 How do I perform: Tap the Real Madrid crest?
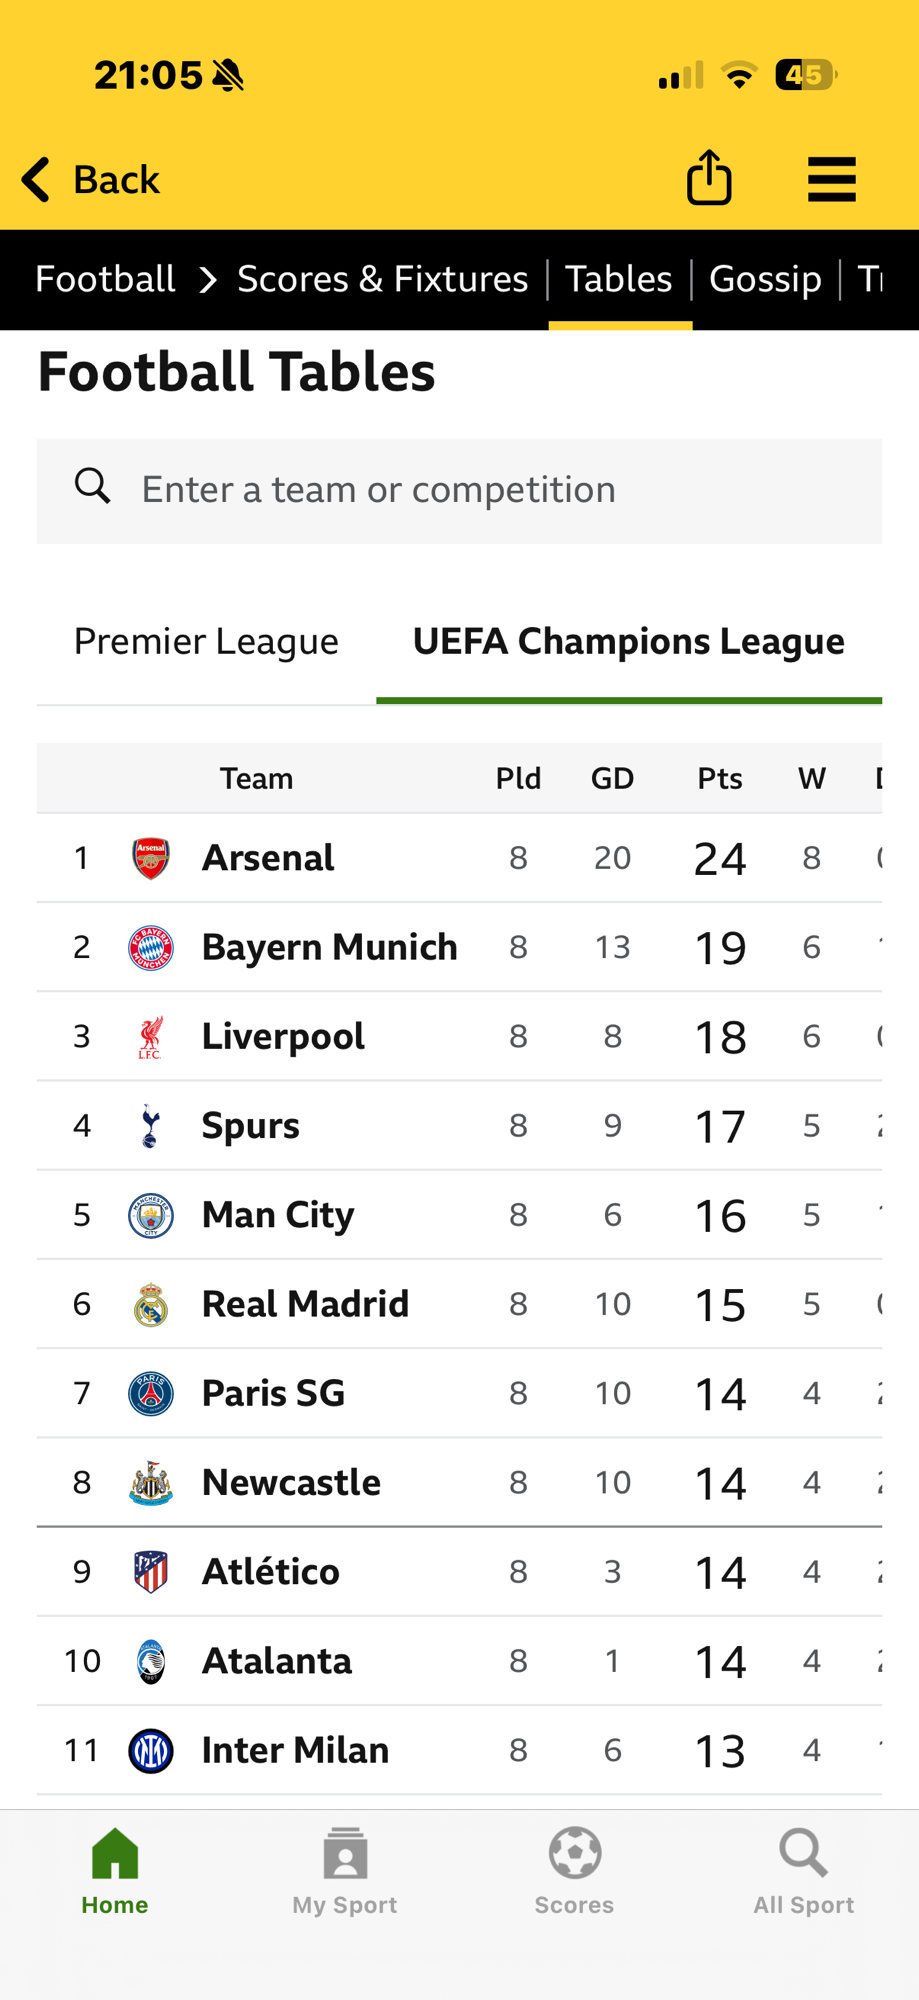151,1304
